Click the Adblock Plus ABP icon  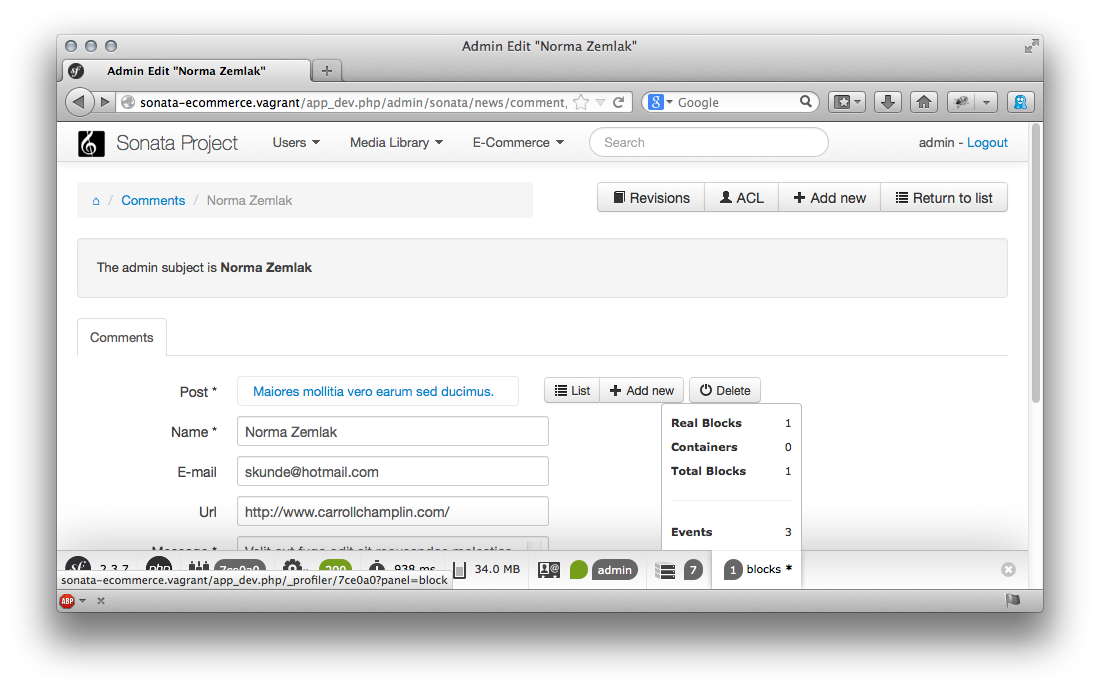coord(67,601)
